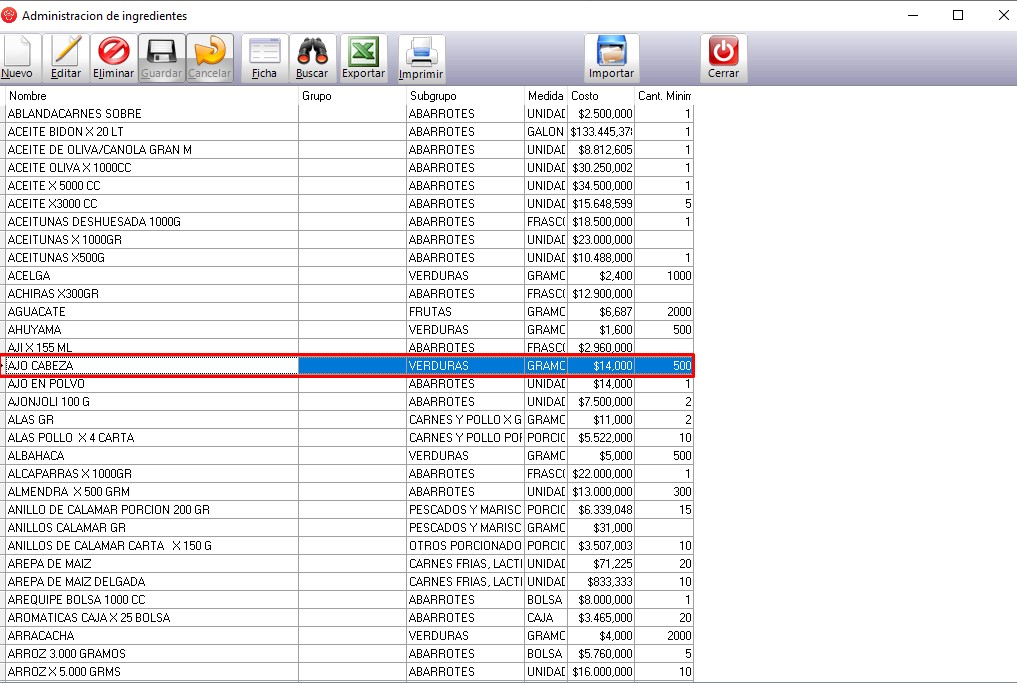Maximize the Administracion de ingredientes window

coord(958,15)
